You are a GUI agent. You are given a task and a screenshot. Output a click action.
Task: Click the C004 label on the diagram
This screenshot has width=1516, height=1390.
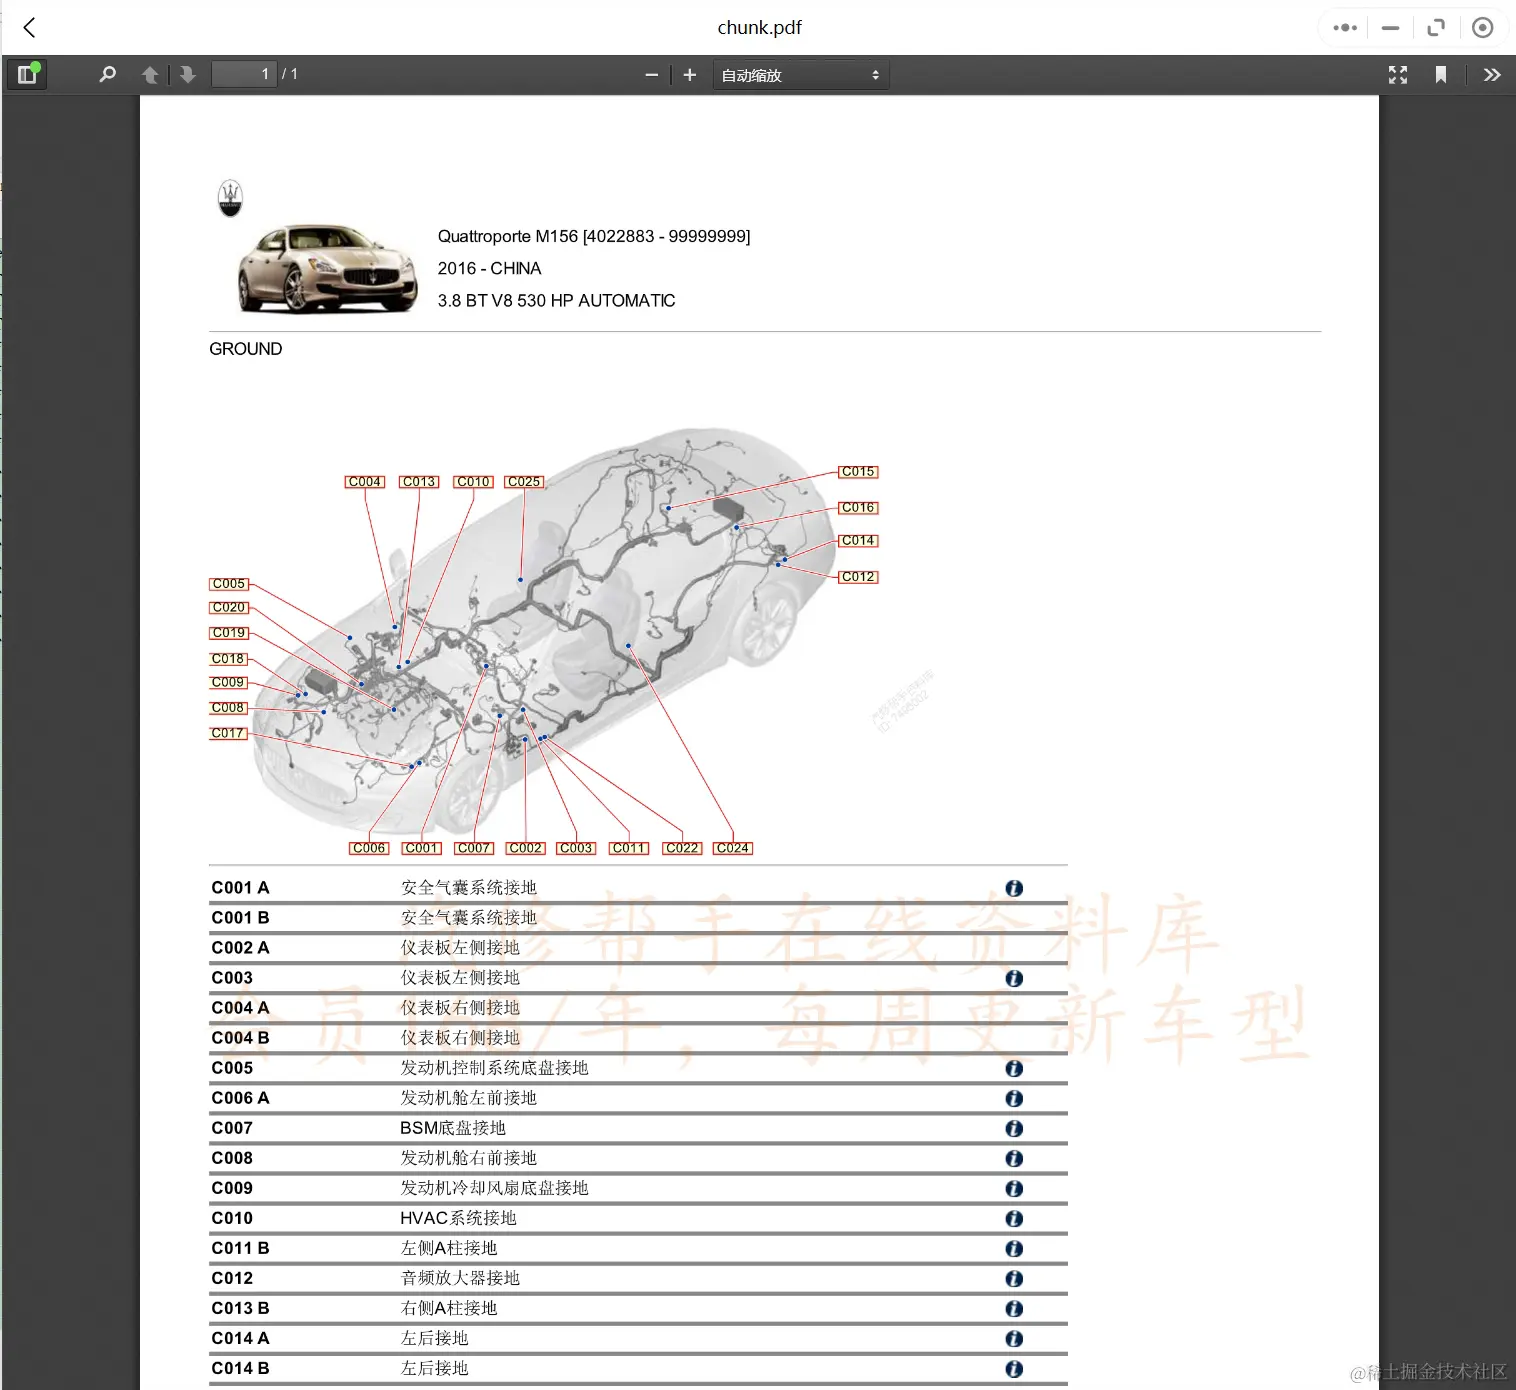pos(365,482)
